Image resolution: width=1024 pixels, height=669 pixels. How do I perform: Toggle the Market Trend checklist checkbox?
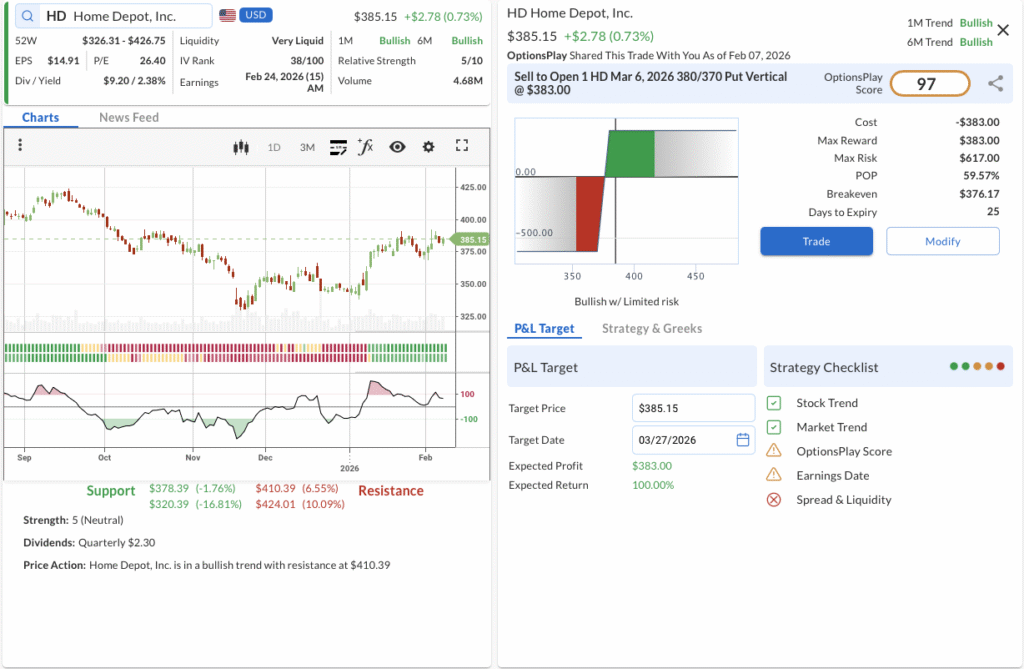(774, 427)
